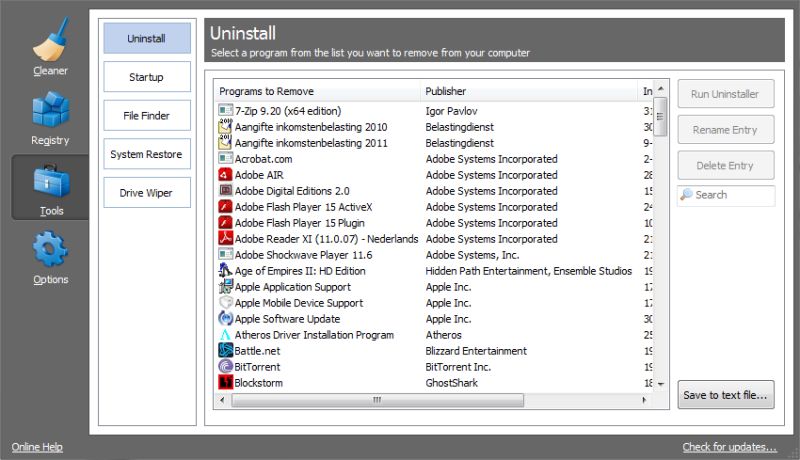Click Save to text file button
The height and width of the screenshot is (460, 800).
click(x=726, y=395)
